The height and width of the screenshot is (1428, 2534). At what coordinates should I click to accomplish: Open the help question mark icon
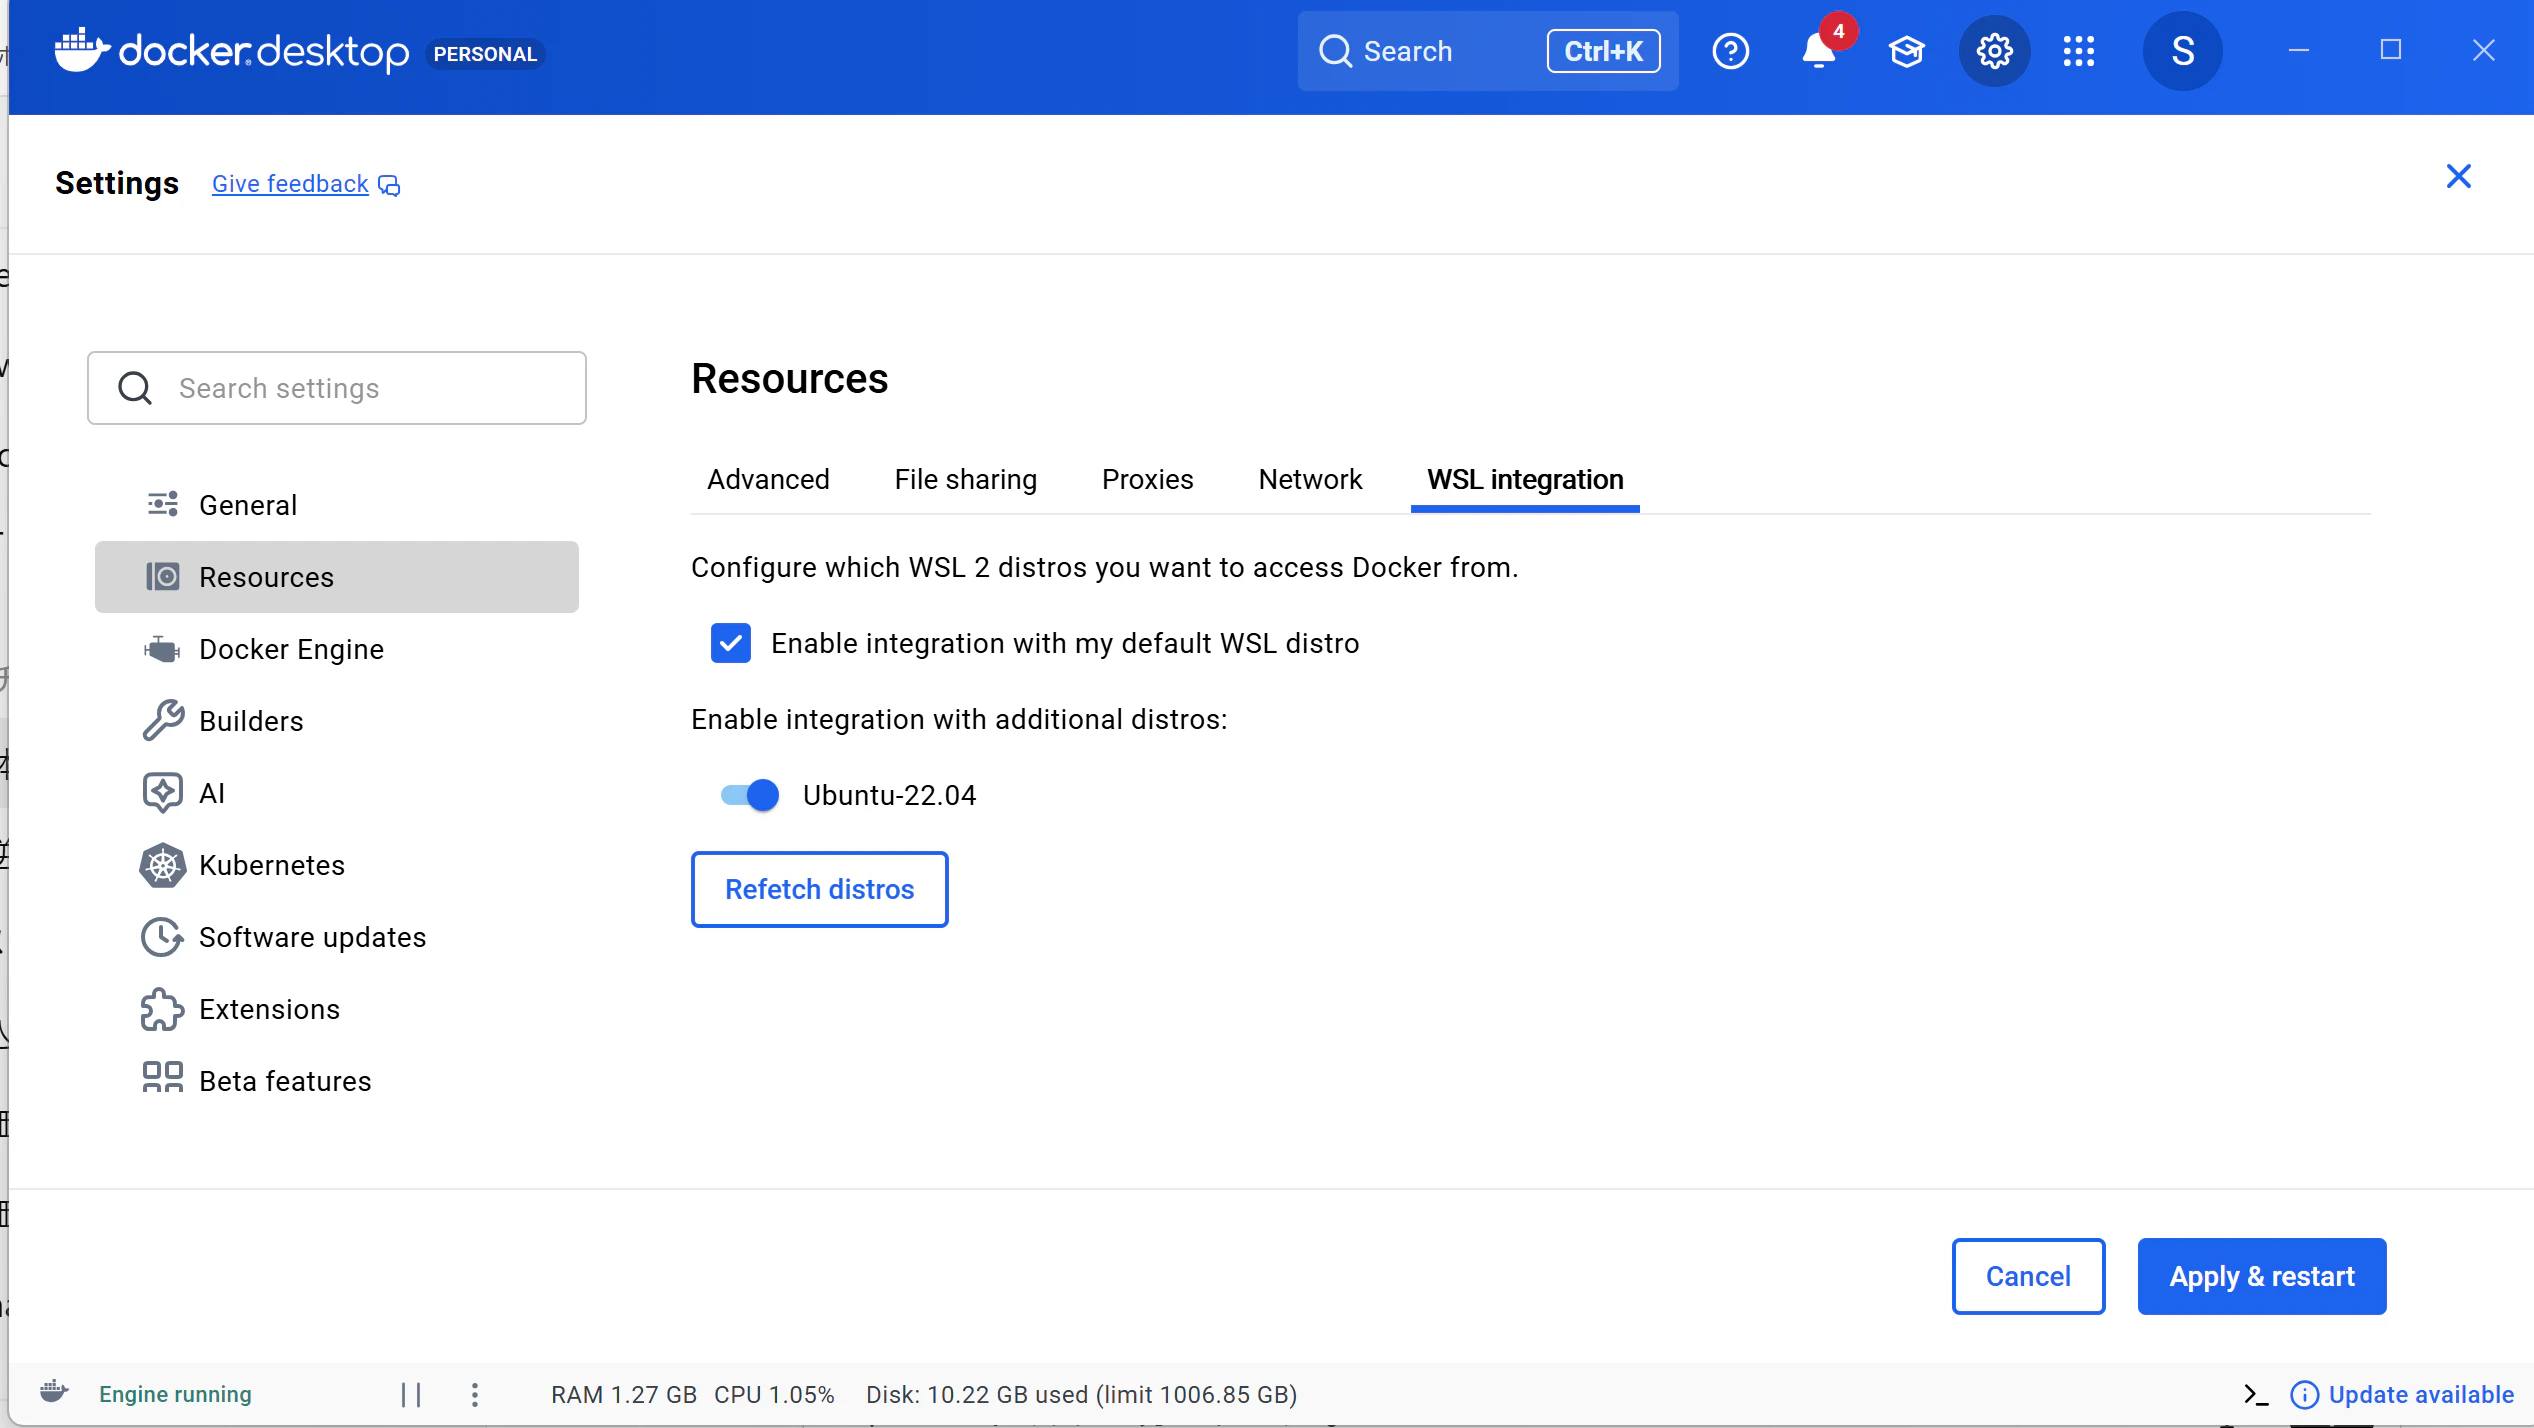tap(1730, 51)
